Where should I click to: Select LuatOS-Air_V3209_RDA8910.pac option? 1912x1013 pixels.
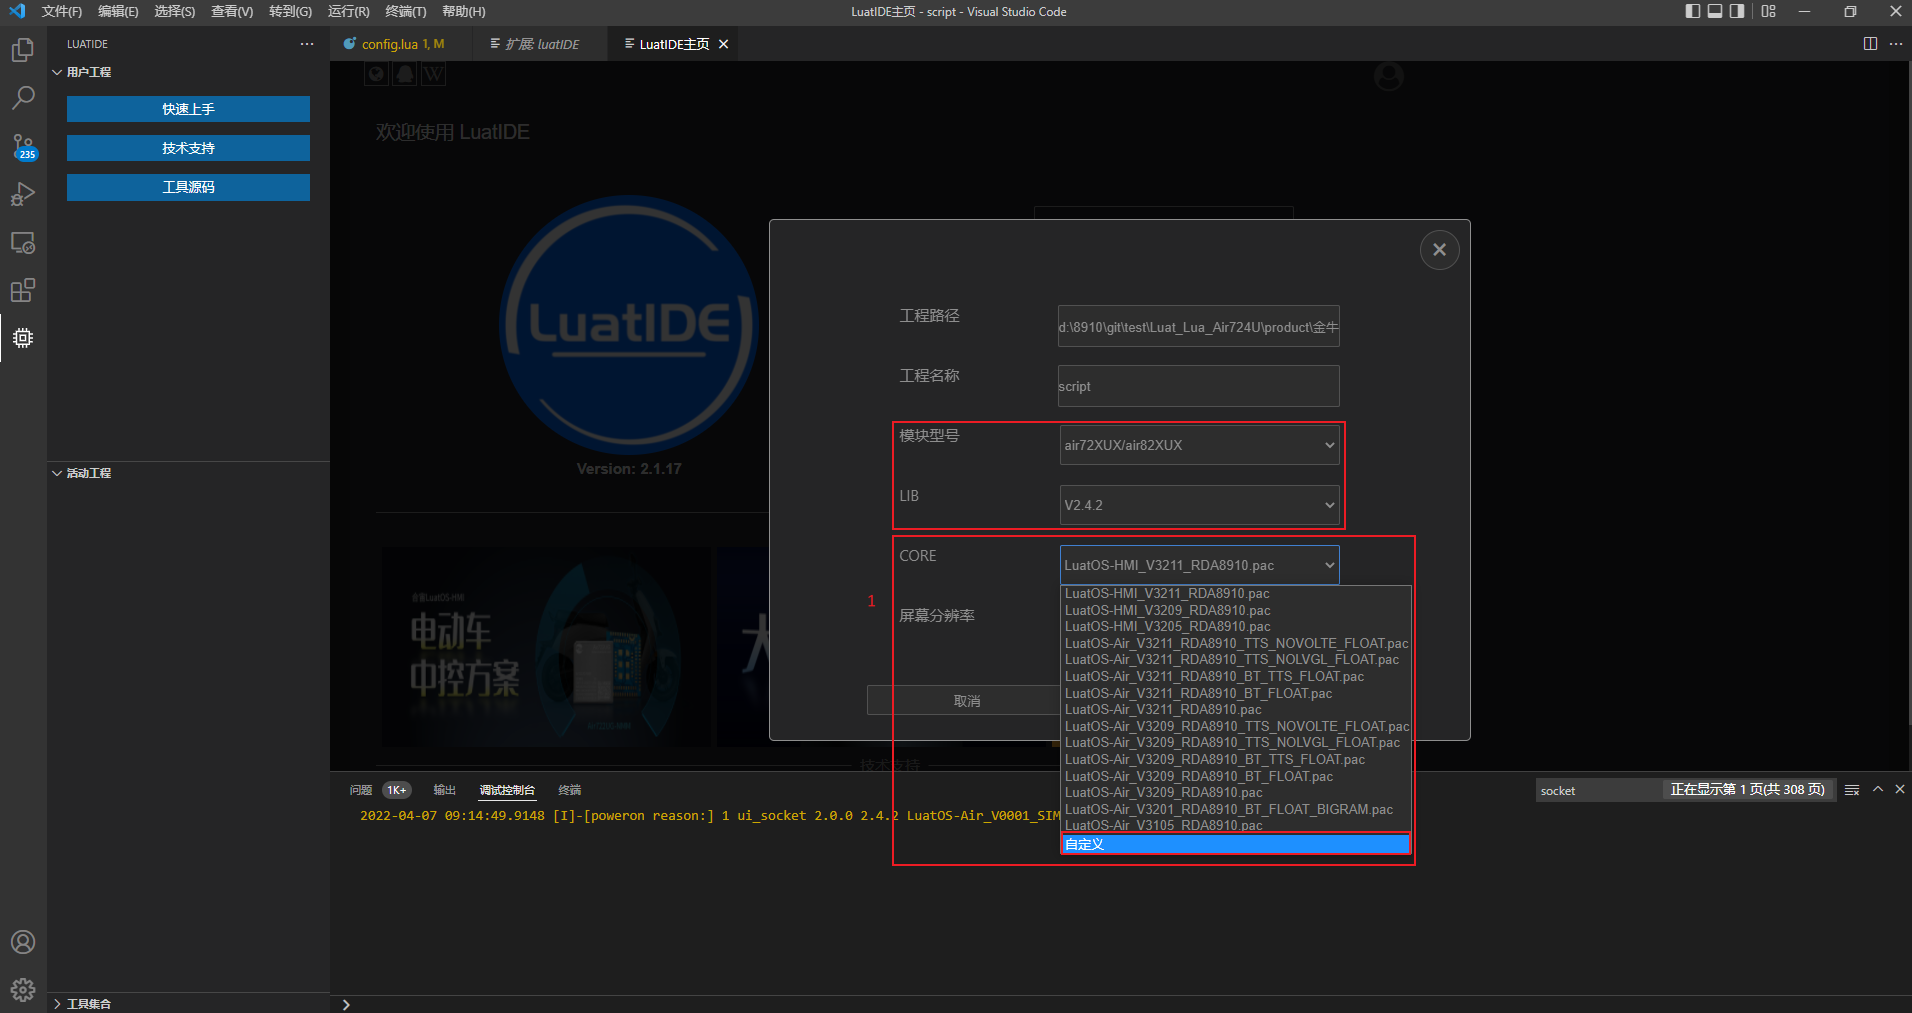(1236, 792)
